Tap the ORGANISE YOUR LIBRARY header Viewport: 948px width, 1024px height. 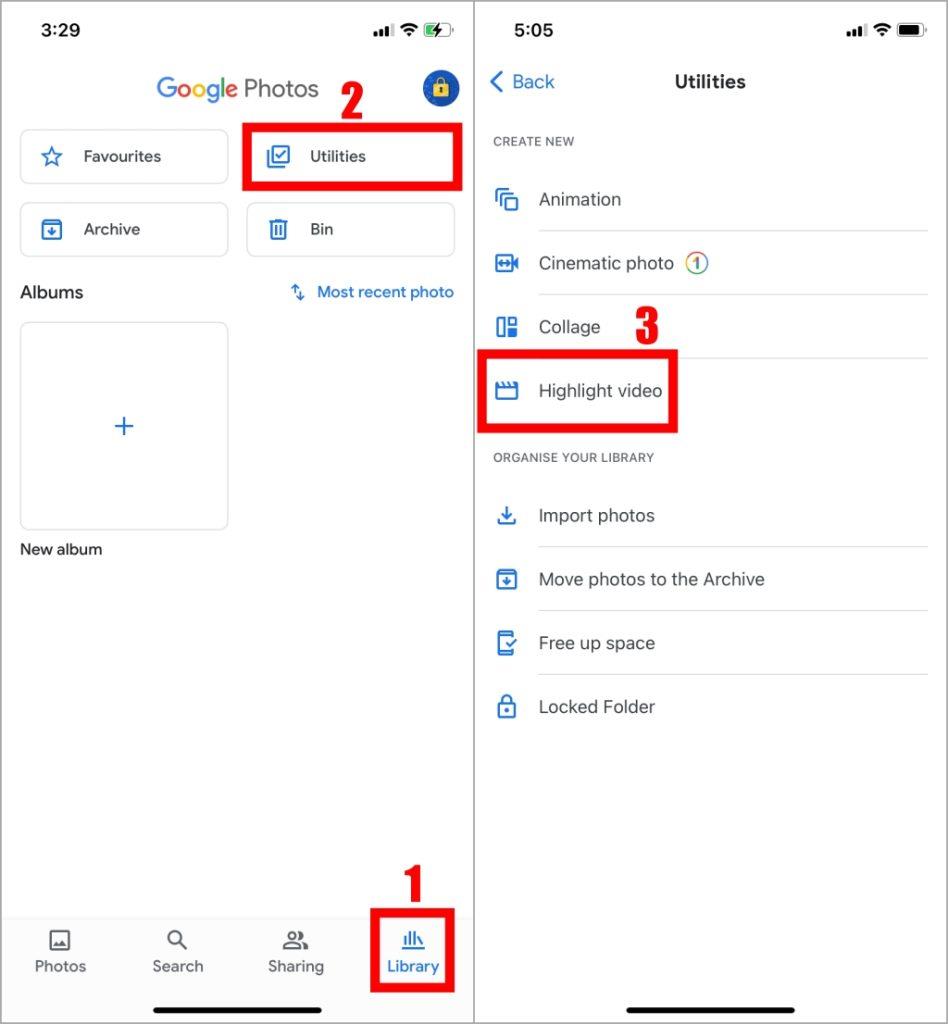573,458
